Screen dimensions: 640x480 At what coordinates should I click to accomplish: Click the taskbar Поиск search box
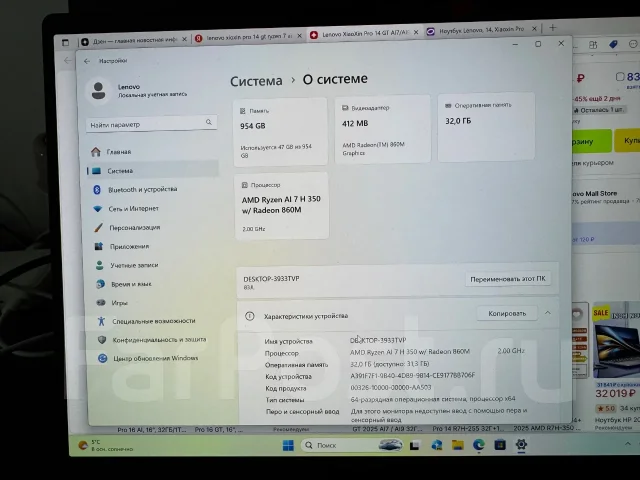[352, 445]
